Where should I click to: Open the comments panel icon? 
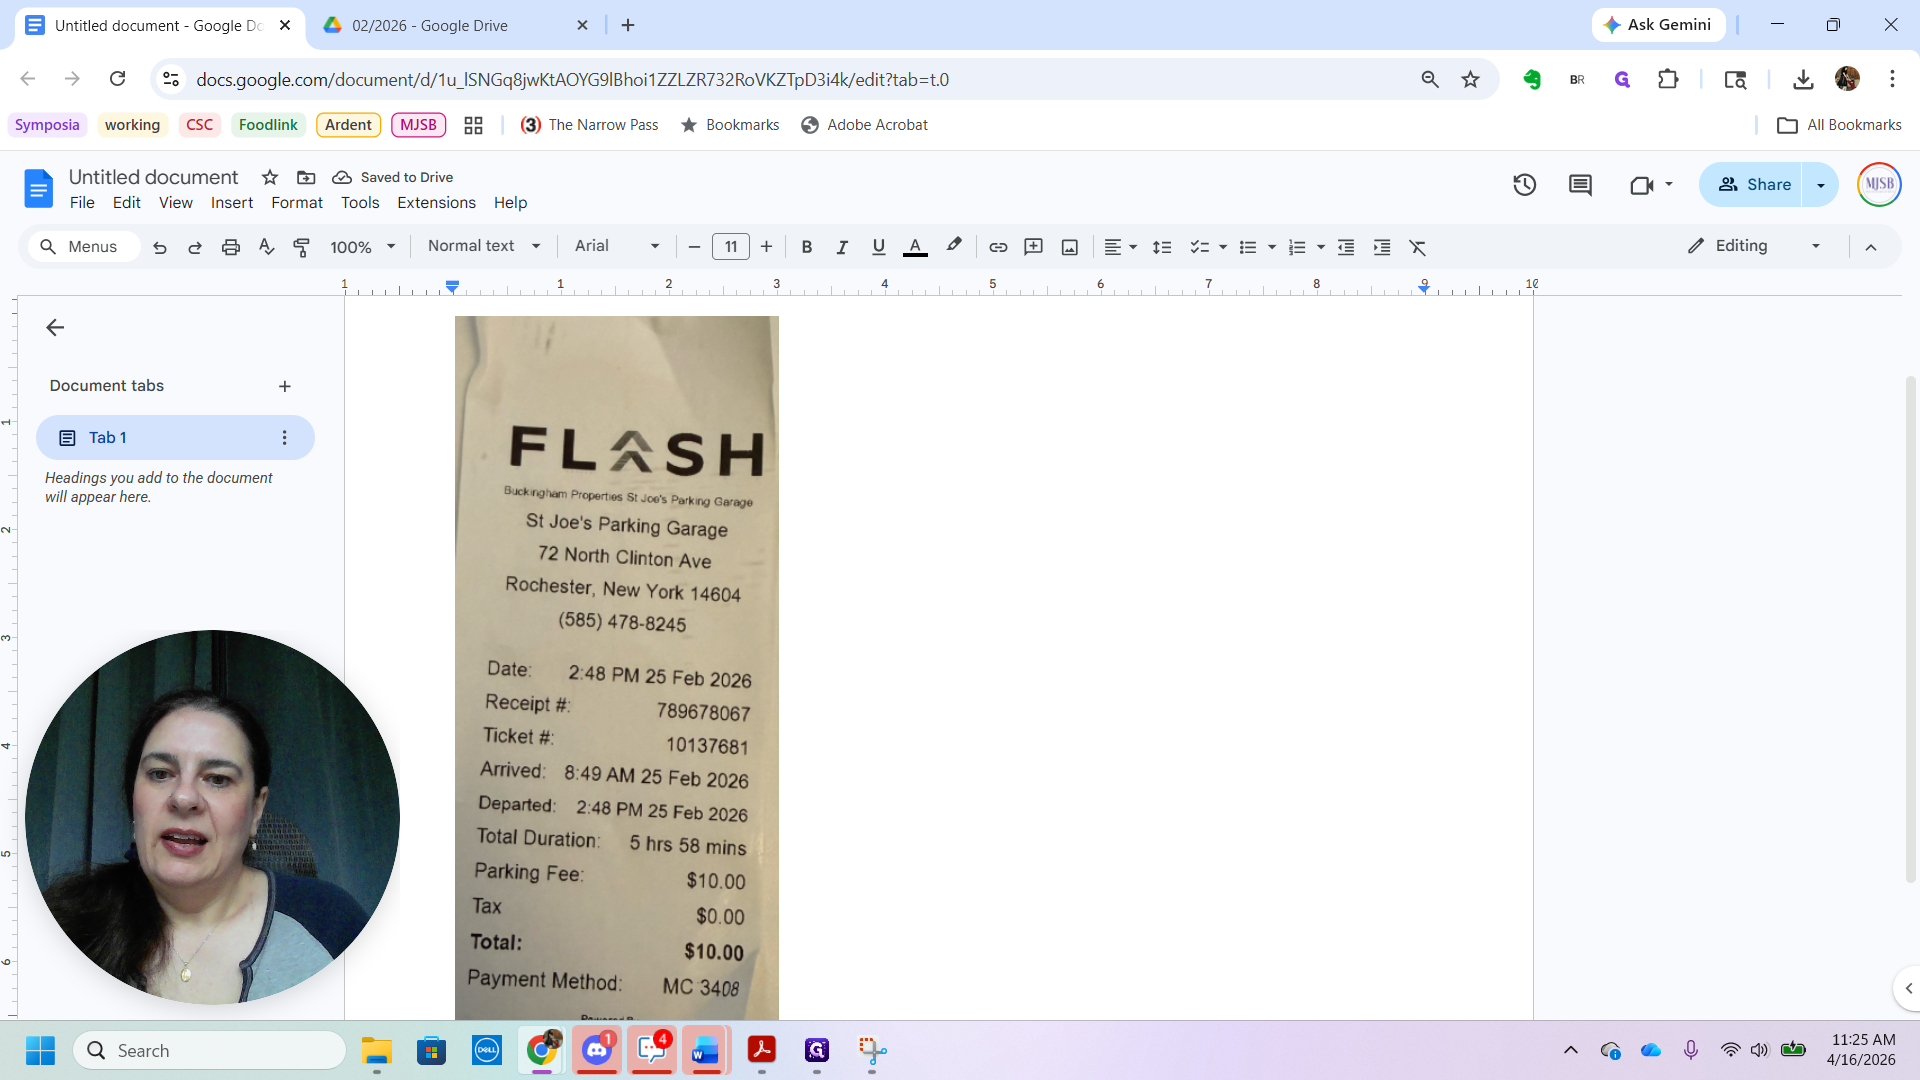pyautogui.click(x=1580, y=185)
